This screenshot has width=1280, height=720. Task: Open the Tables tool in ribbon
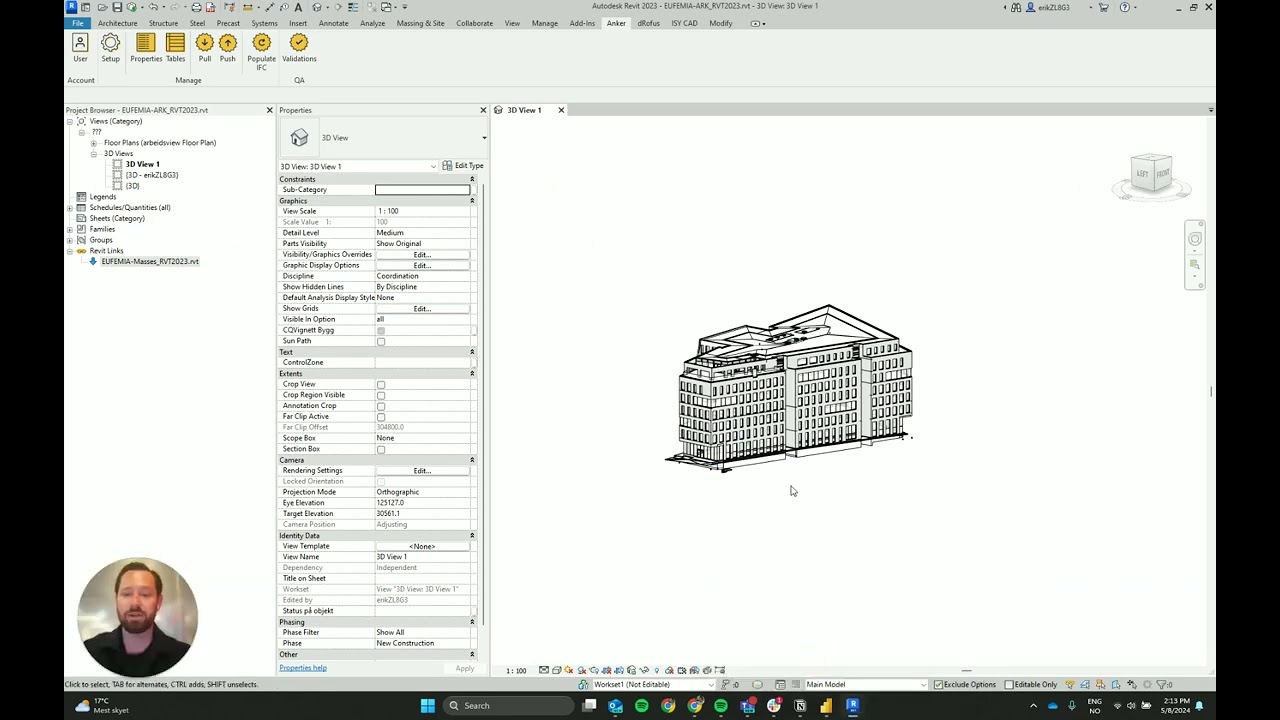click(x=175, y=48)
